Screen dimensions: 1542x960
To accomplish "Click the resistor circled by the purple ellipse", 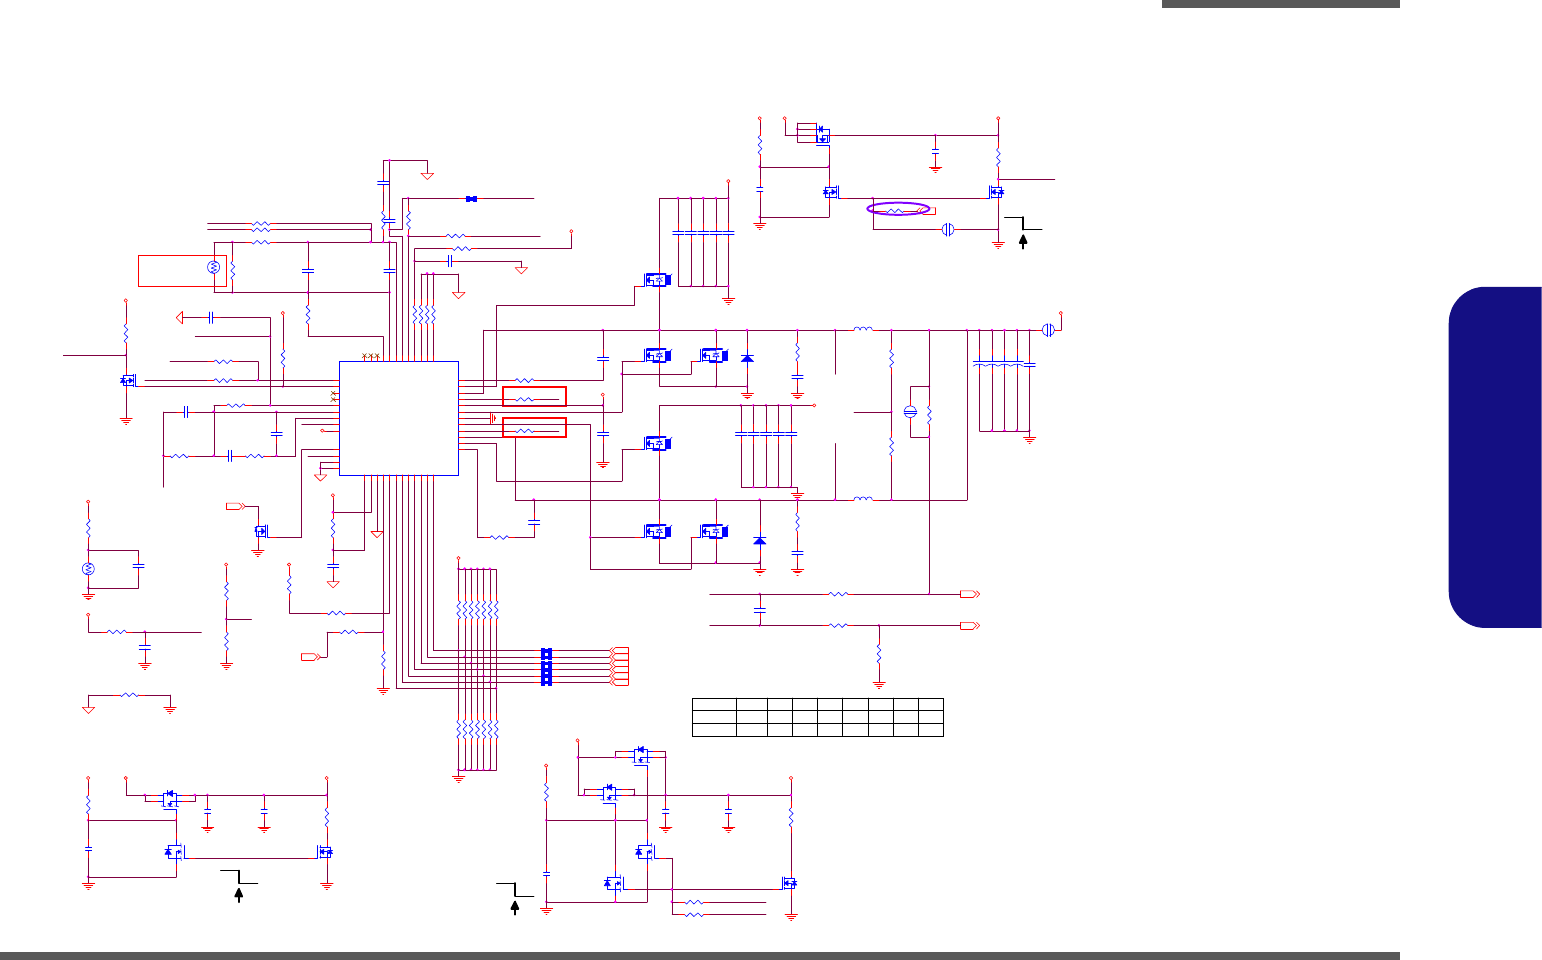I will (x=898, y=209).
